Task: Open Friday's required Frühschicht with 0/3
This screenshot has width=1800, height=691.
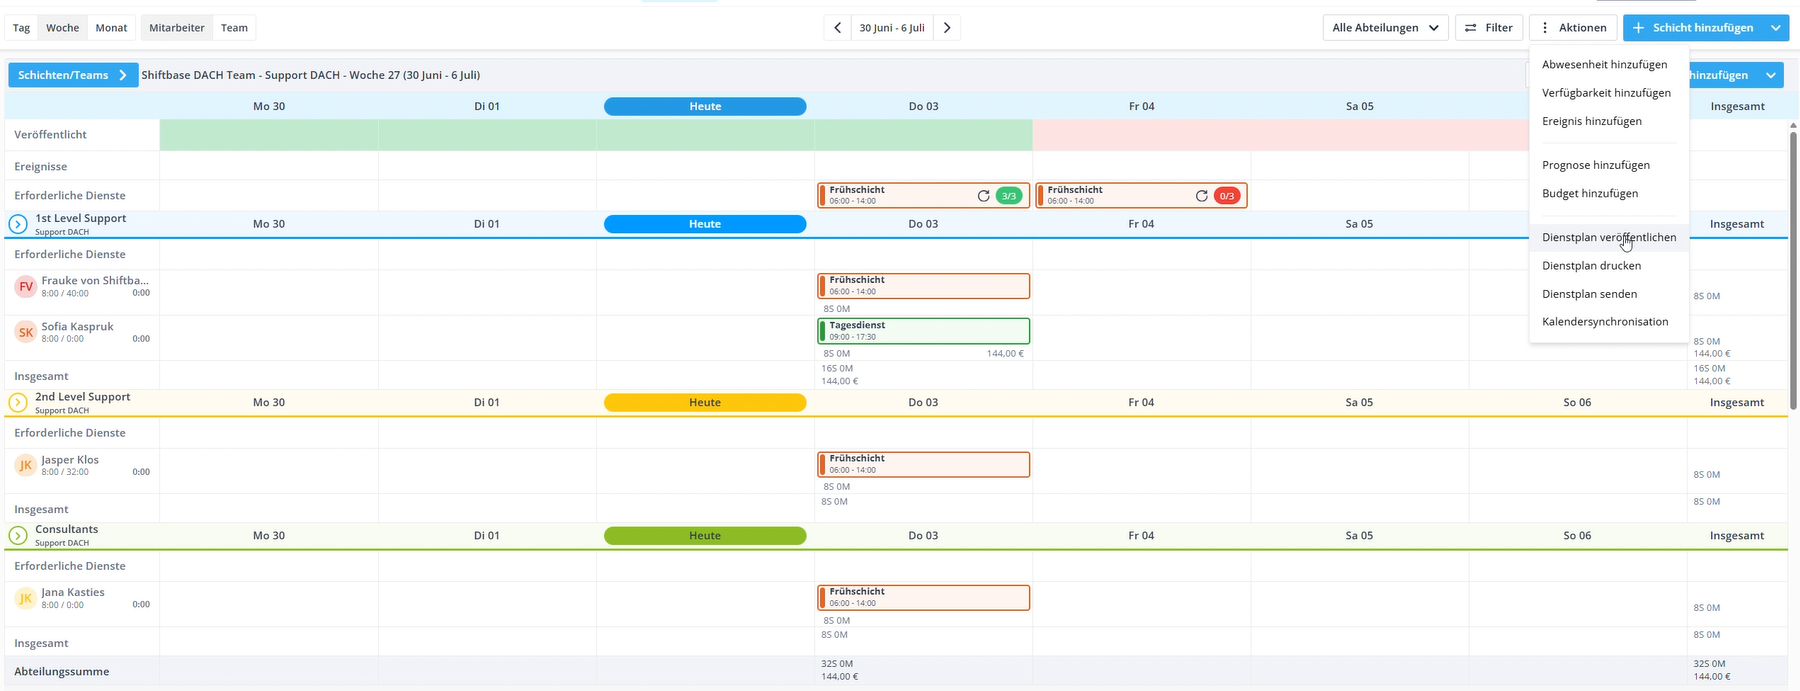Action: coord(1141,196)
